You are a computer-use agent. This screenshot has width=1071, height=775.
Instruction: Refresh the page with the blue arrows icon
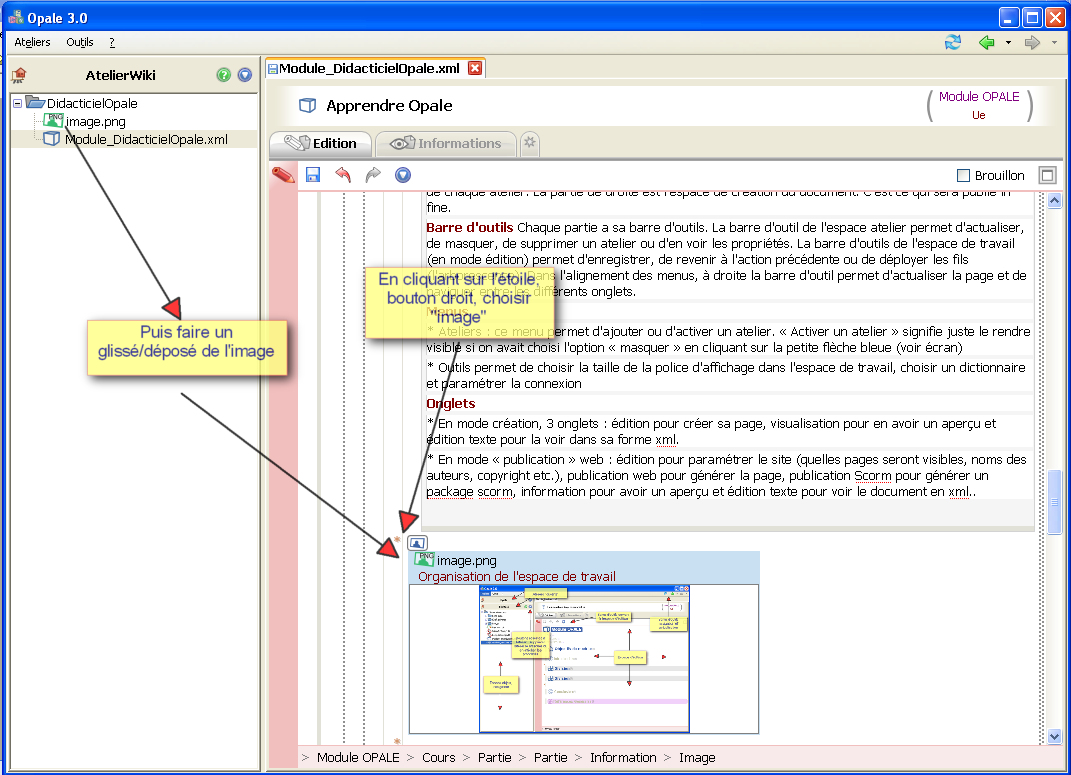(953, 42)
